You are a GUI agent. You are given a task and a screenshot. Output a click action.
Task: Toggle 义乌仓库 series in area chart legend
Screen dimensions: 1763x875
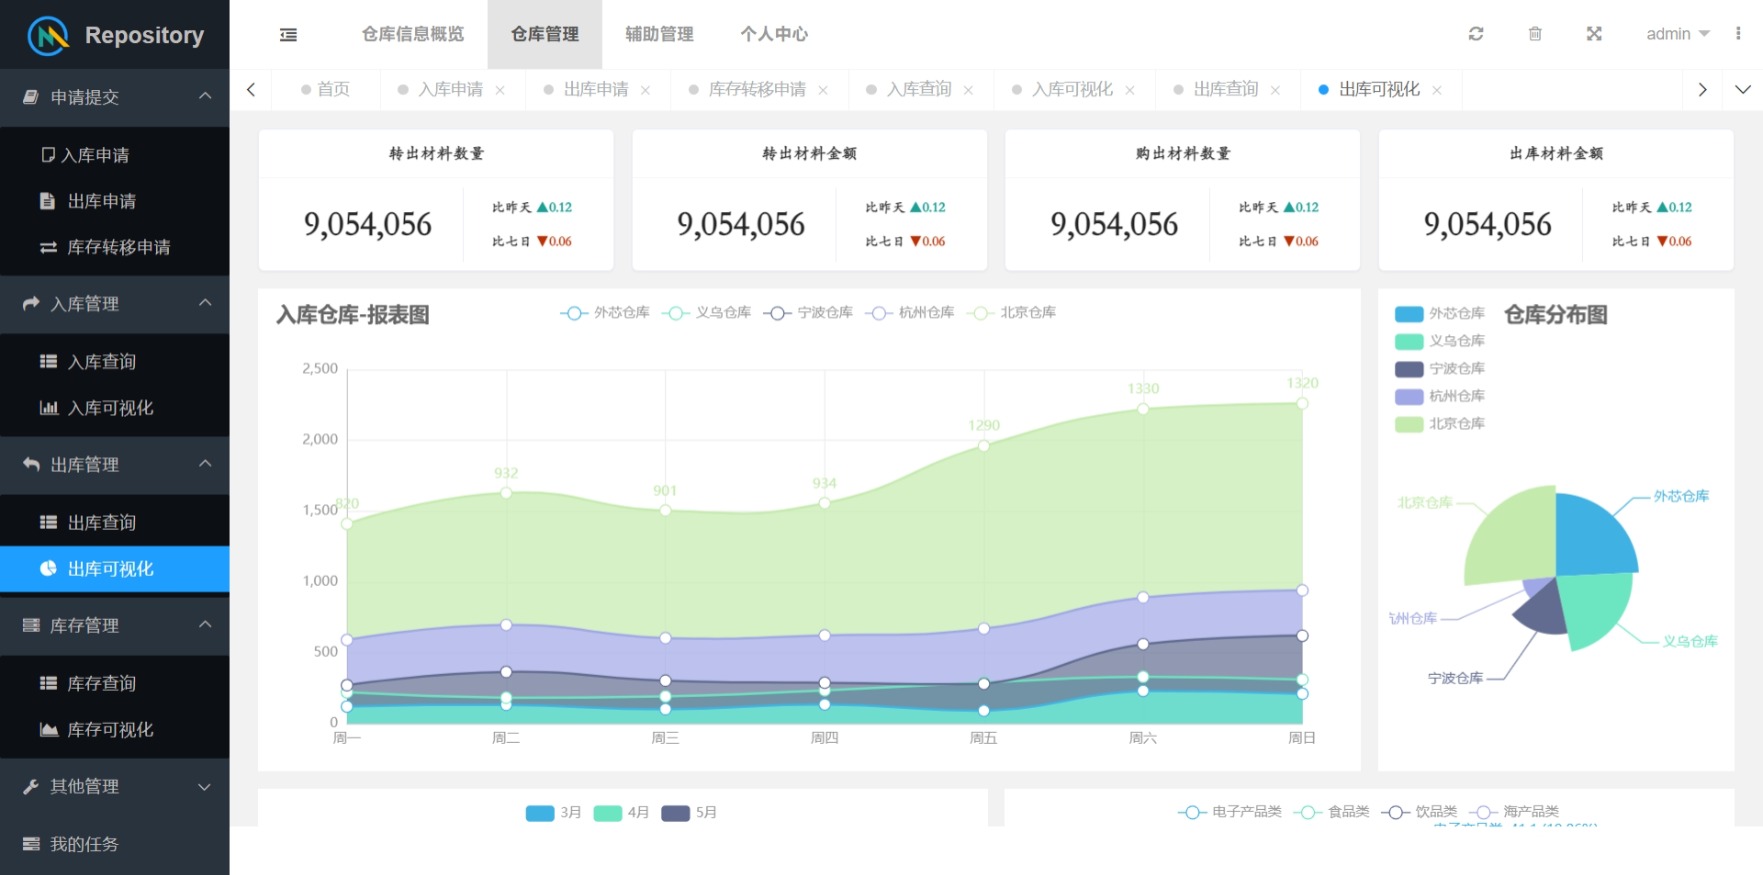pos(707,313)
